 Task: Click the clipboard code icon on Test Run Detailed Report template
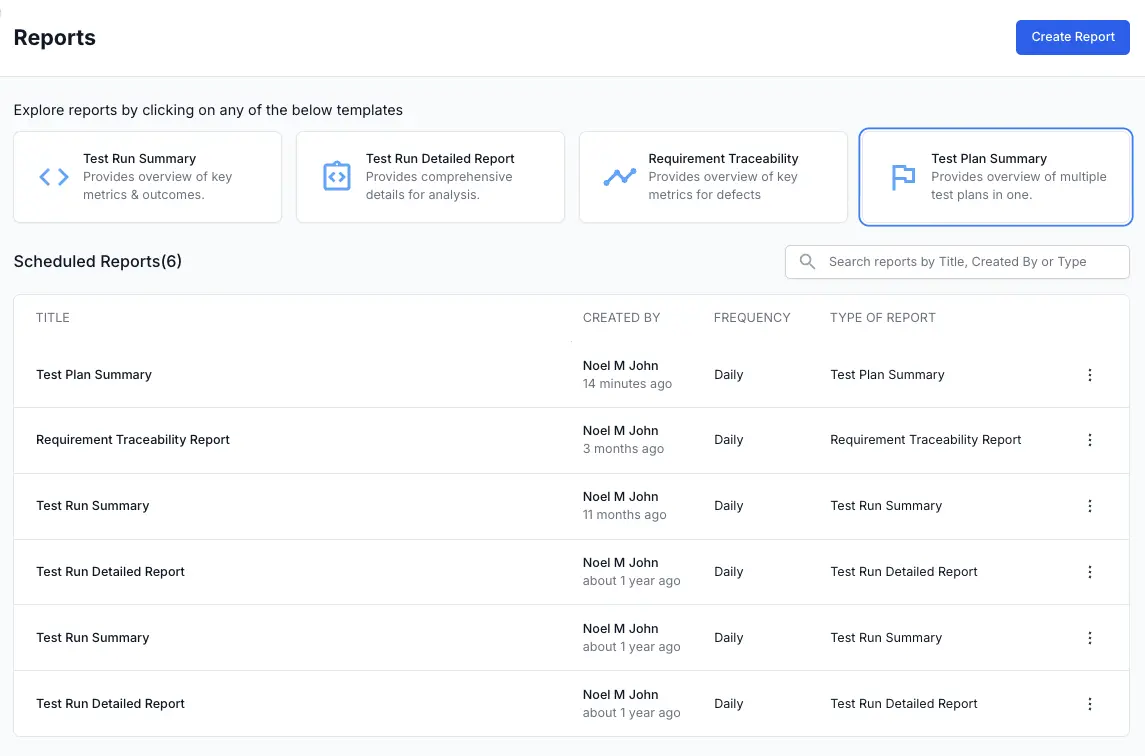coord(337,177)
